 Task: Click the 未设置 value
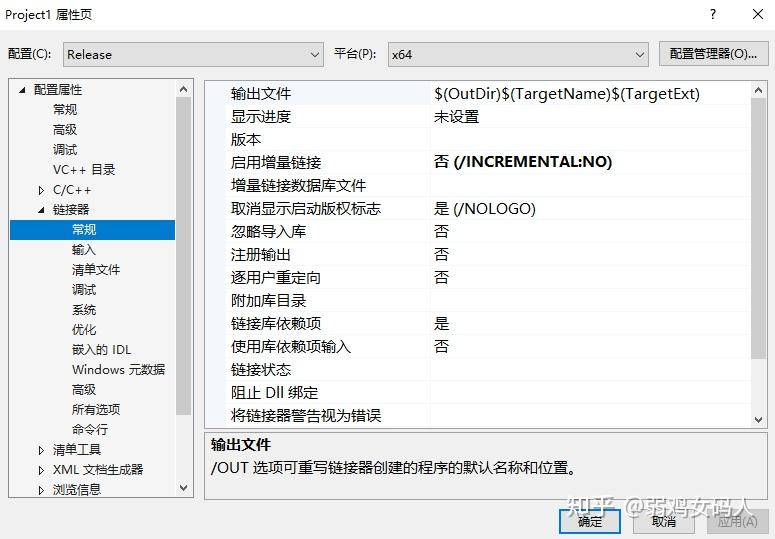tap(456, 117)
